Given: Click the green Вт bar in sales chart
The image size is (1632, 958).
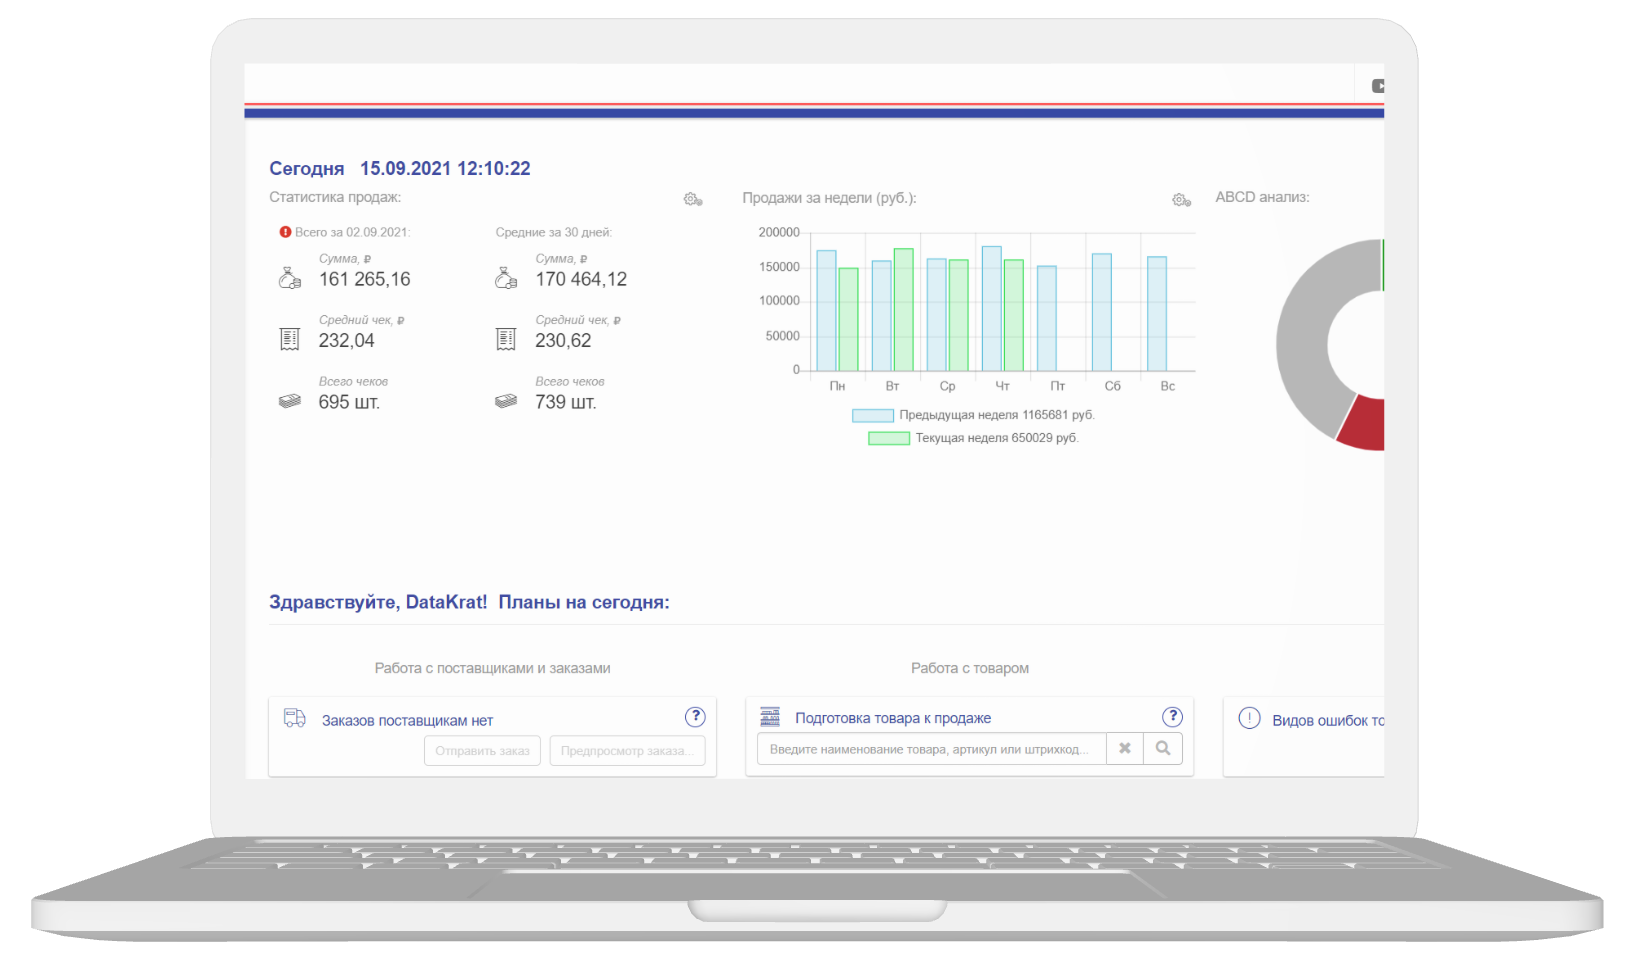Looking at the screenshot, I should point(904,310).
